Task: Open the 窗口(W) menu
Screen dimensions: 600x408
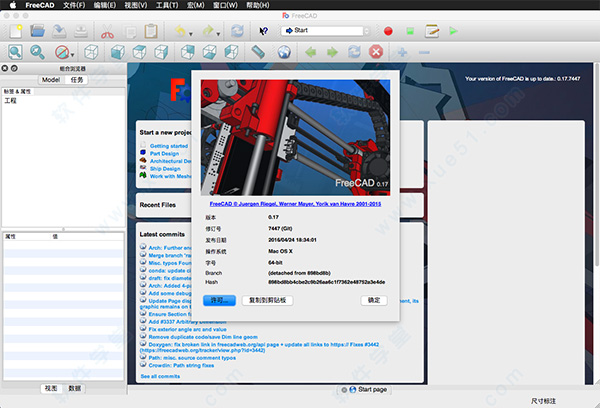Action: [225, 5]
